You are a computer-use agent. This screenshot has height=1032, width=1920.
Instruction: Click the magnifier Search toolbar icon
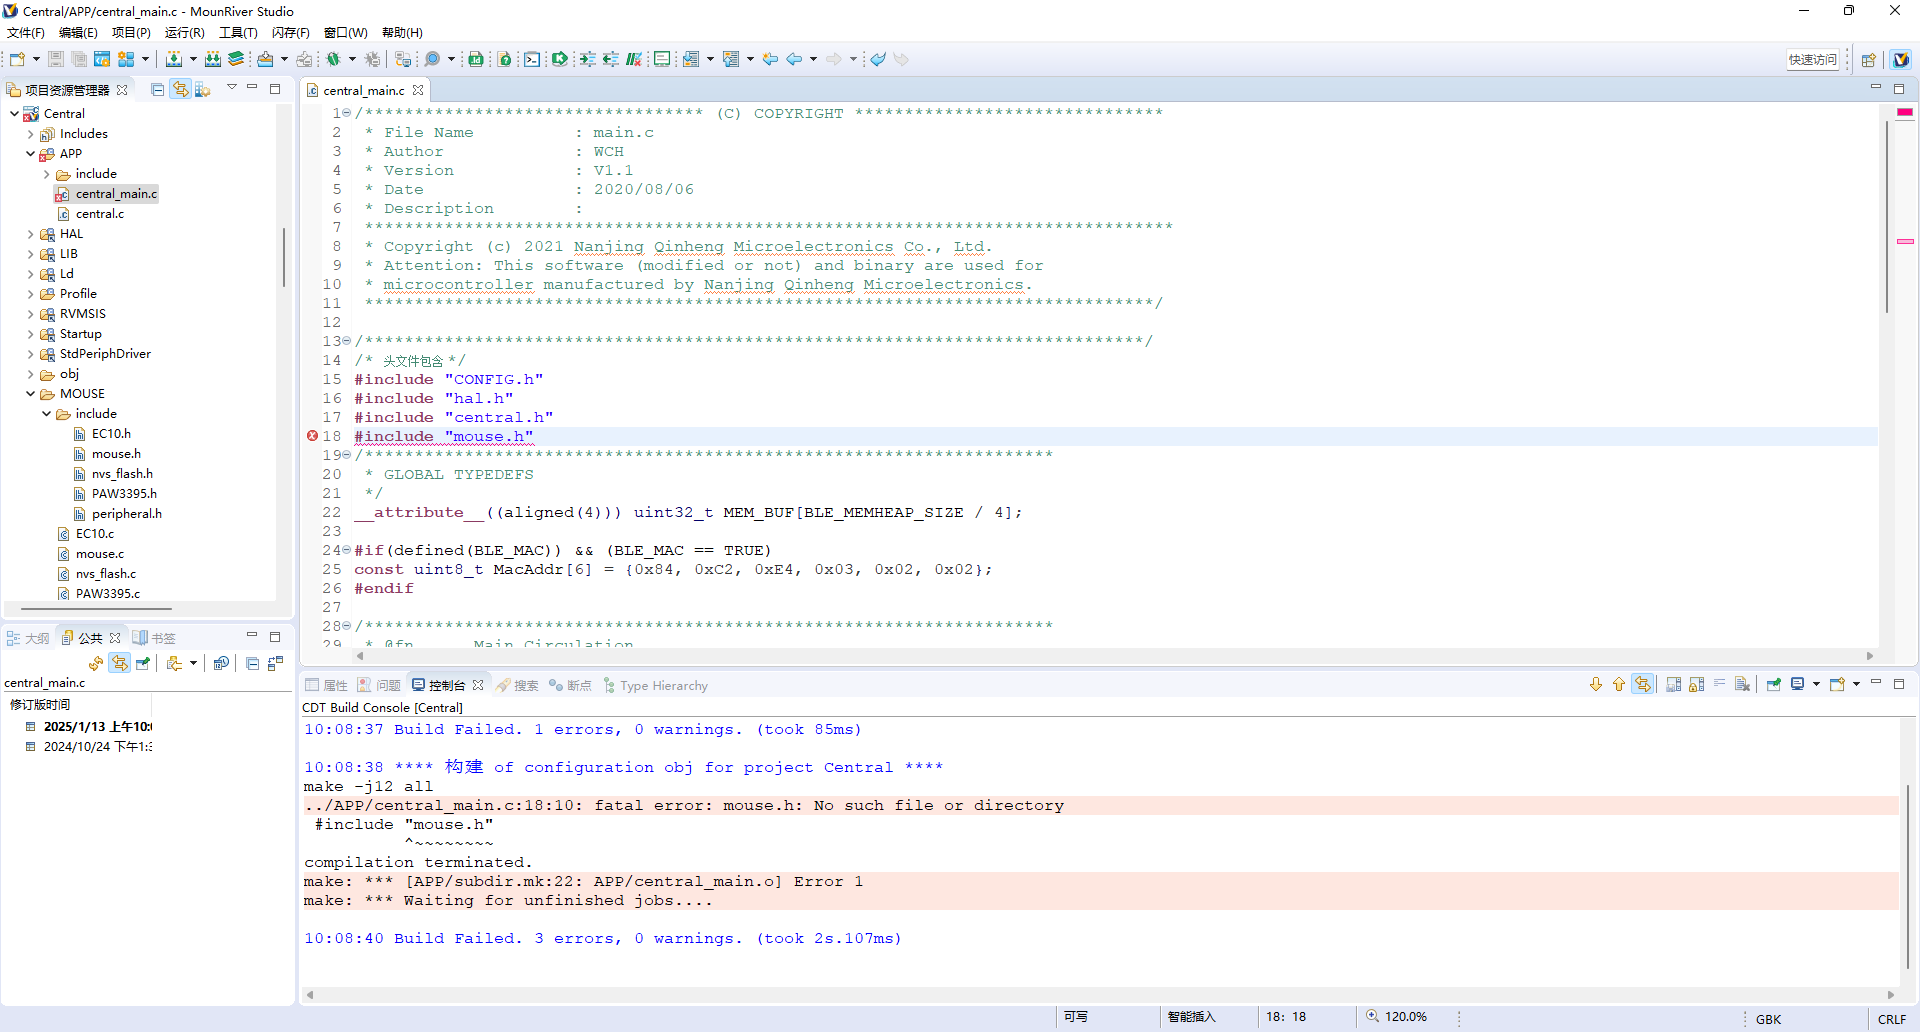(432, 59)
